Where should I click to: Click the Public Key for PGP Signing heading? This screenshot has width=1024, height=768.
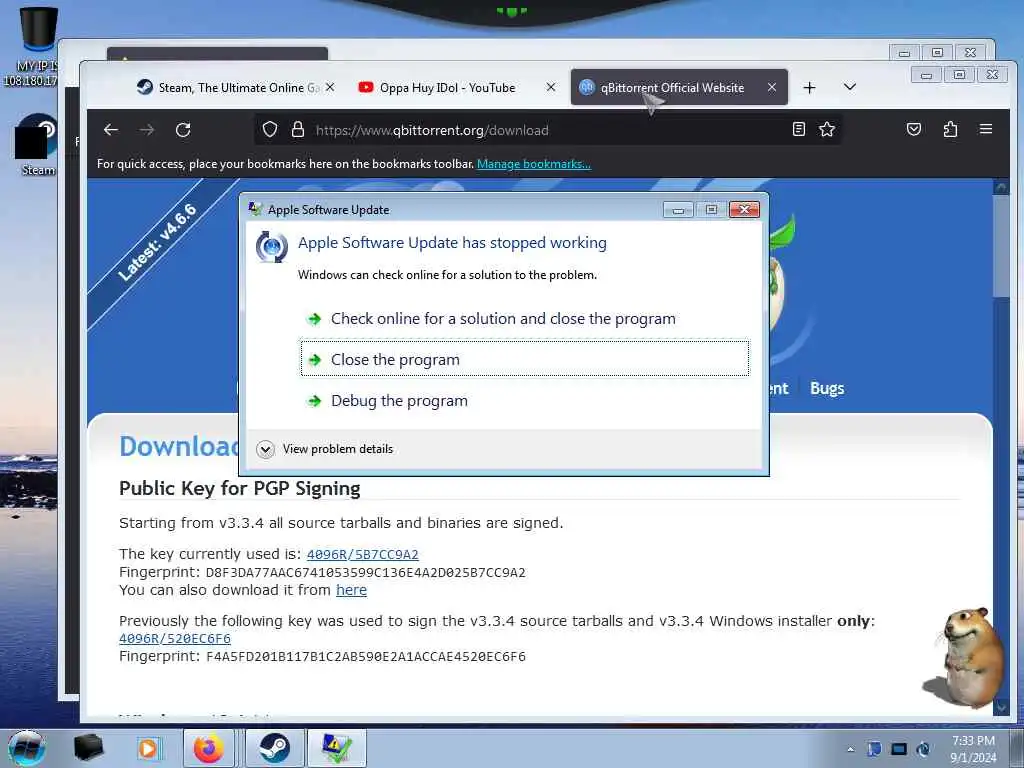(x=240, y=488)
